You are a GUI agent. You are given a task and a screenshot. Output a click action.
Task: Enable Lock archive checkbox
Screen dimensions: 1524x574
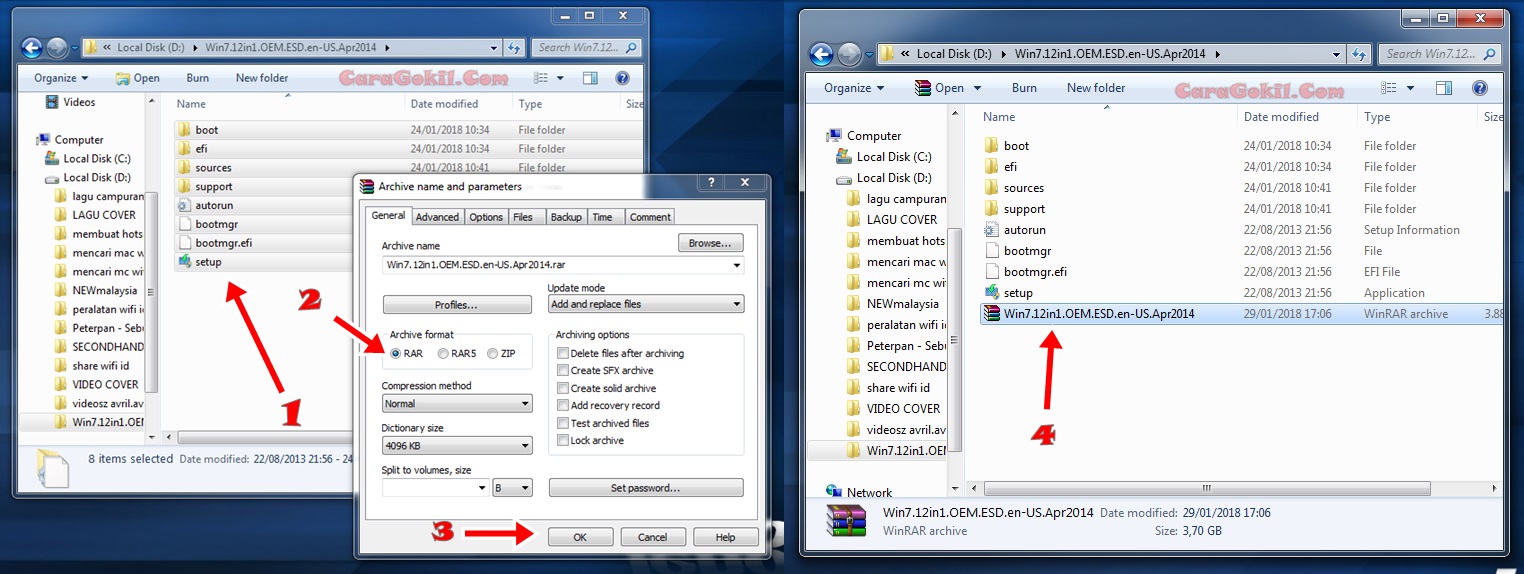point(563,441)
